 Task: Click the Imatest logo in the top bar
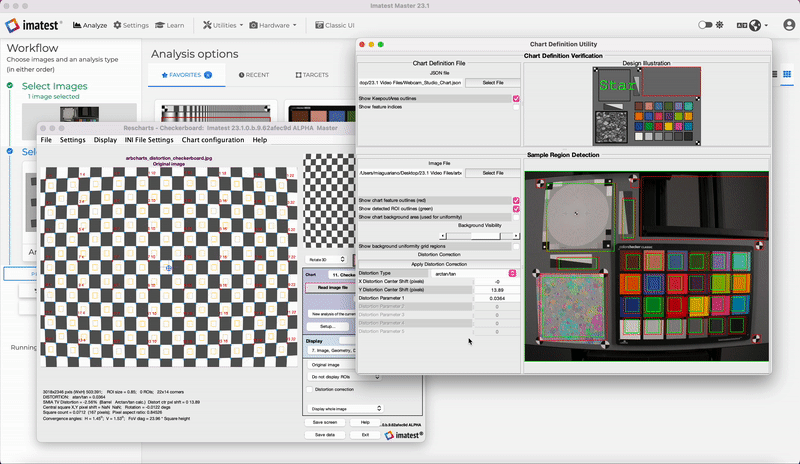(x=34, y=25)
